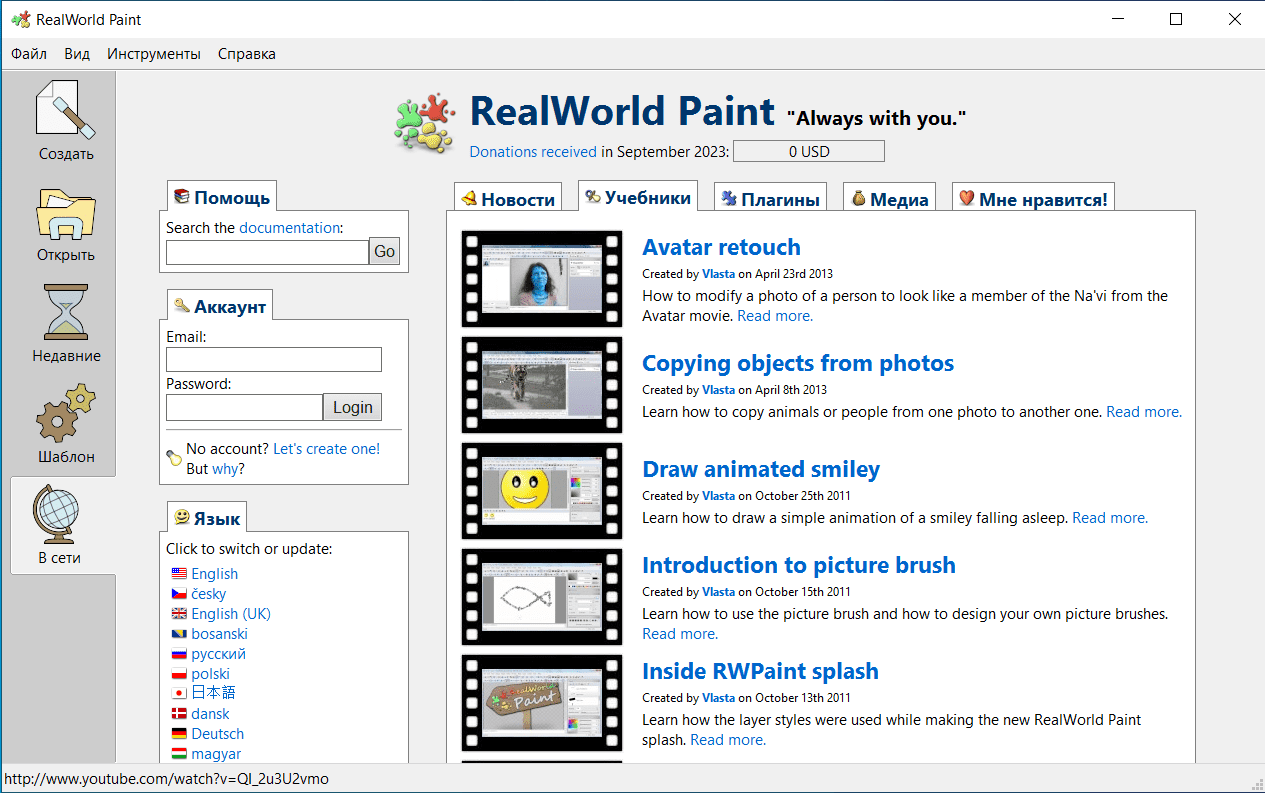The image size is (1265, 793).
Task: Select the Недавние hourglass icon
Action: (65, 312)
